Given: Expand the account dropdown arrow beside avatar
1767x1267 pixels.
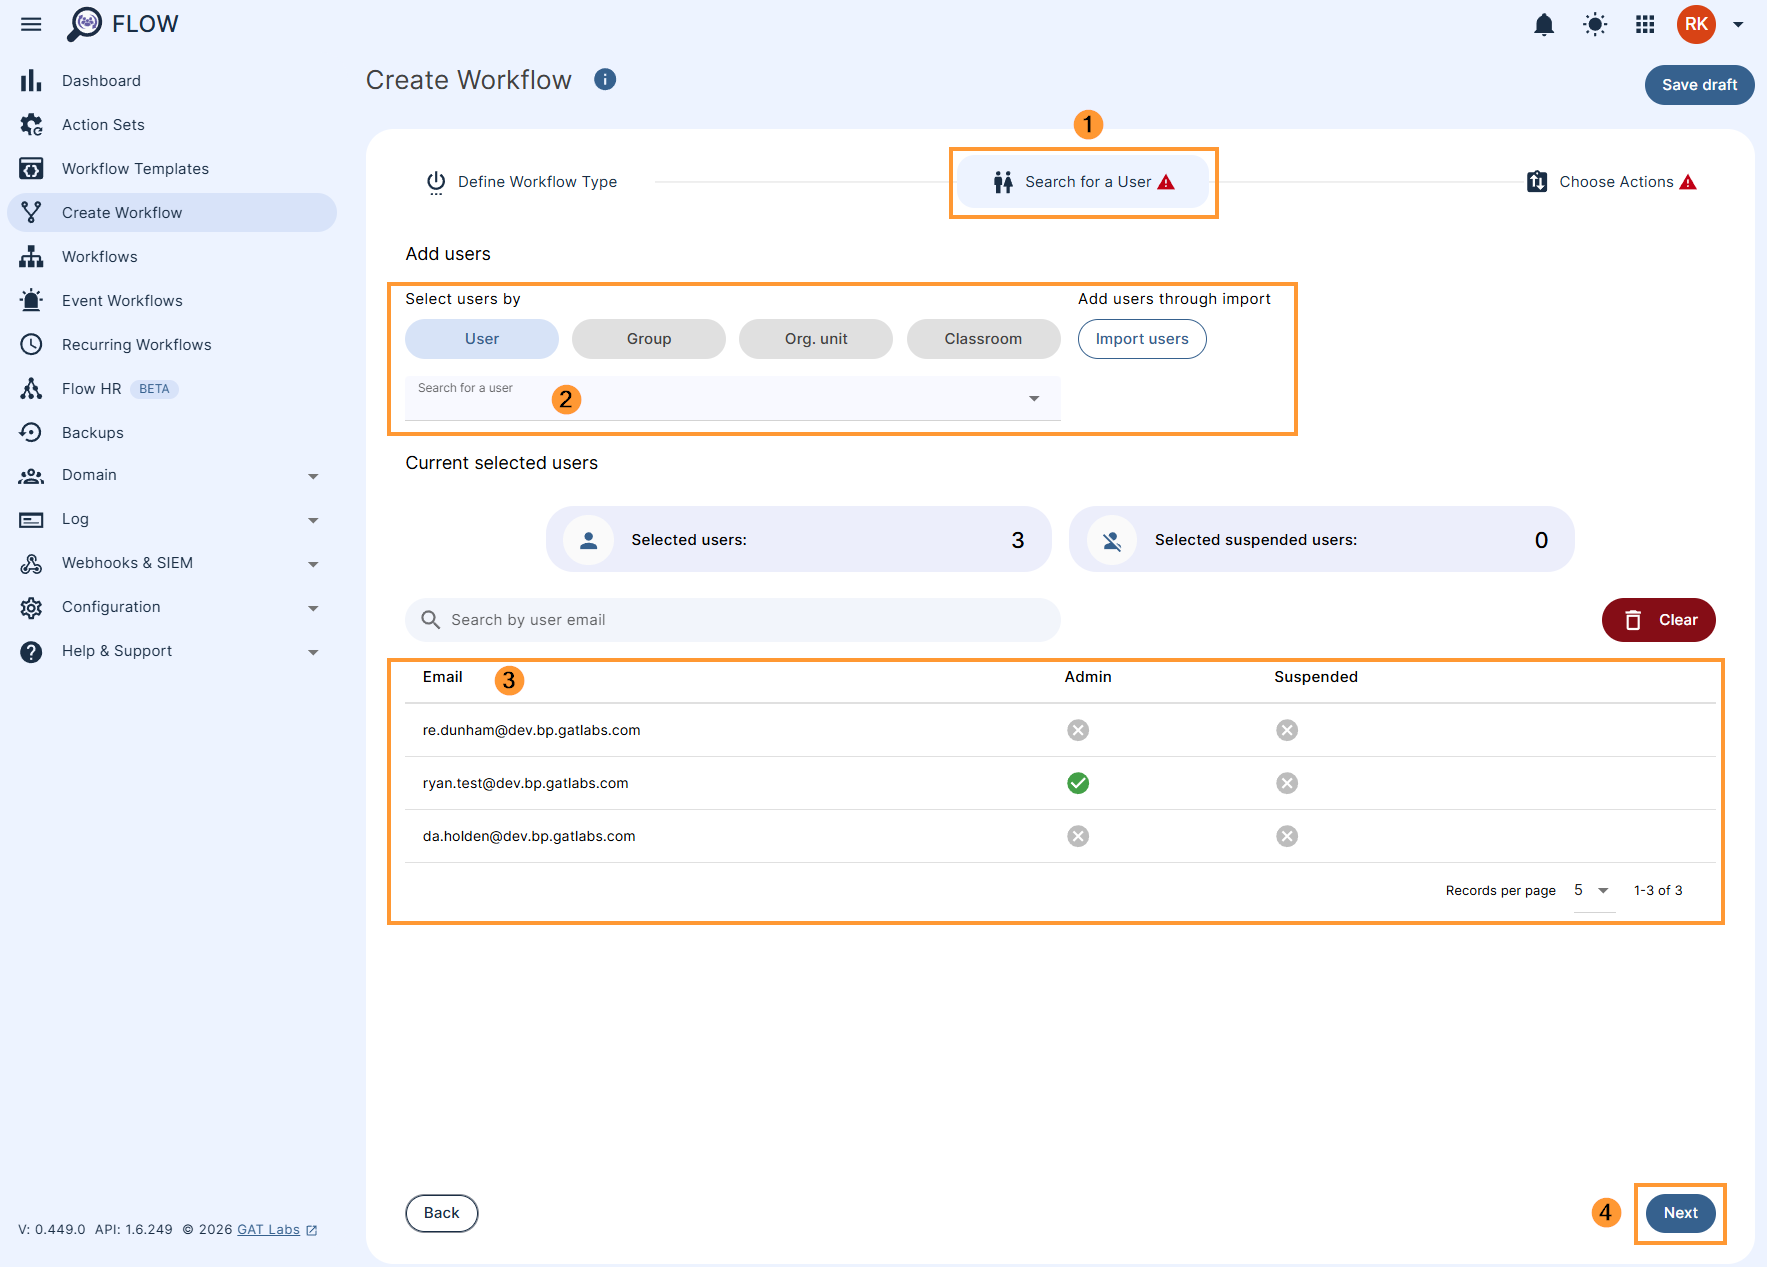Looking at the screenshot, I should click(x=1738, y=25).
